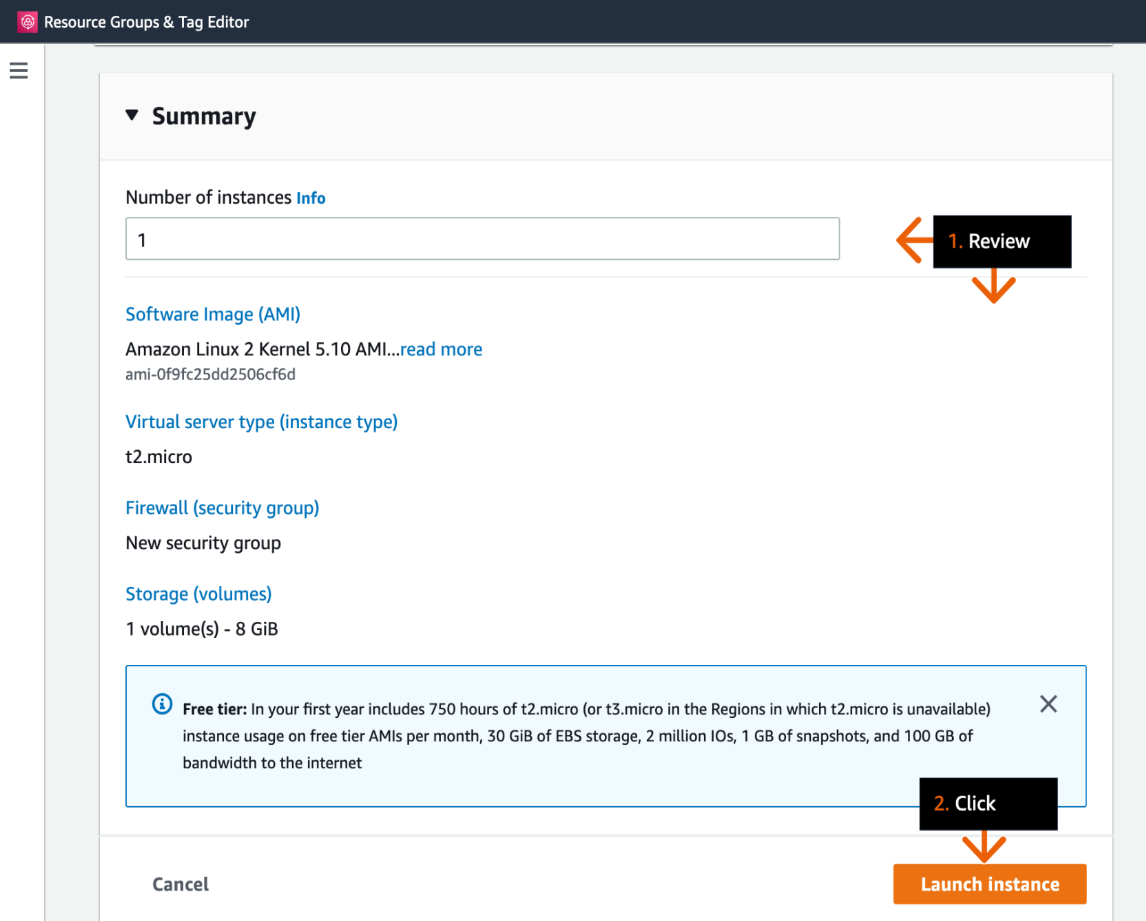Viewport: 1146px width, 921px height.
Task: Click the ami-0f9fc25dd2506cf6d identifier text
Action: 210,374
